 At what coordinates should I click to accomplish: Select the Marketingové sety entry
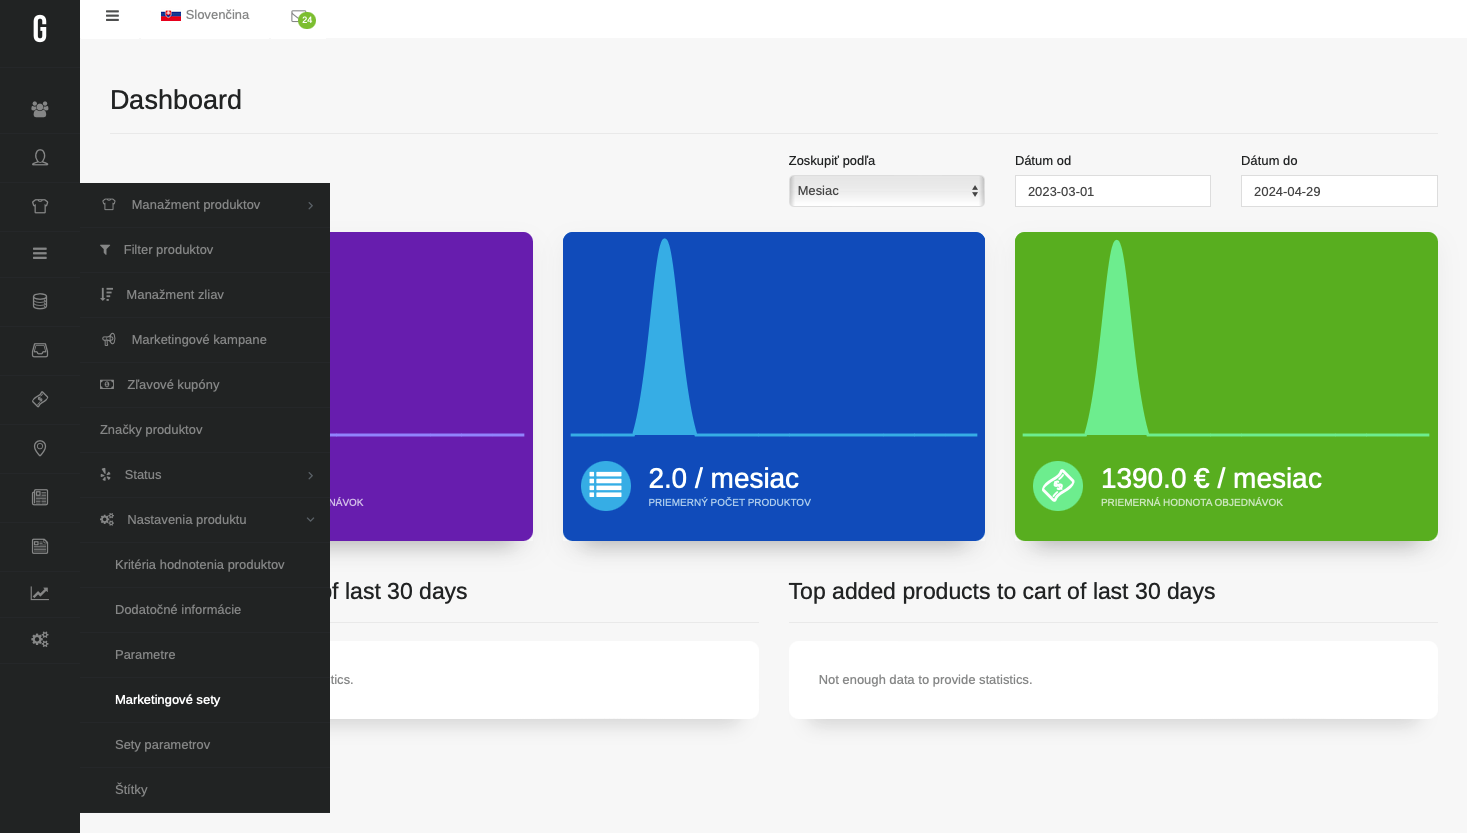205,700
